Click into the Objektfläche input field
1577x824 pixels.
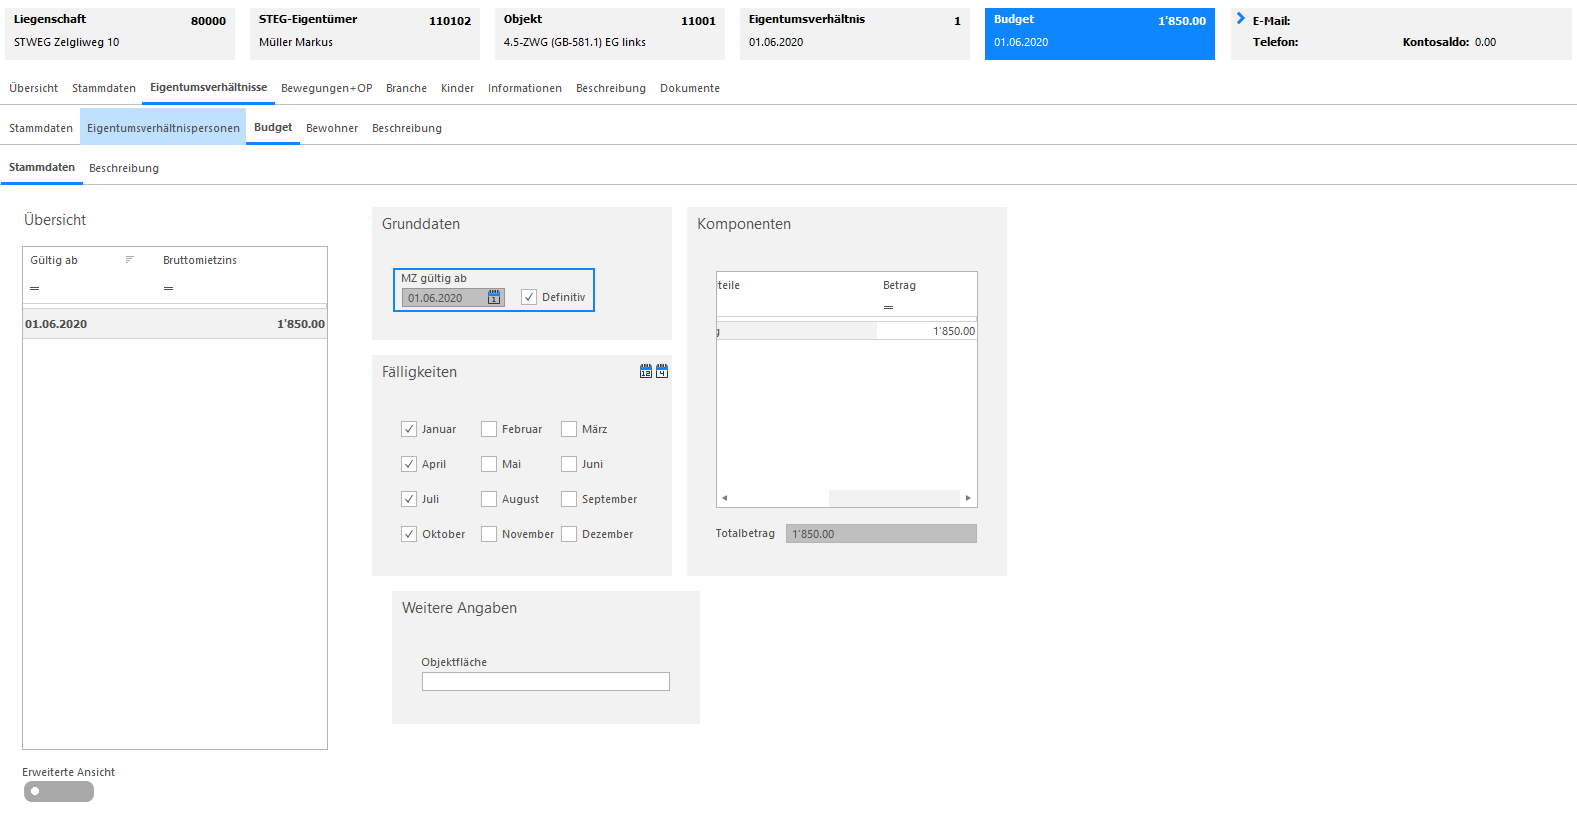pos(546,682)
